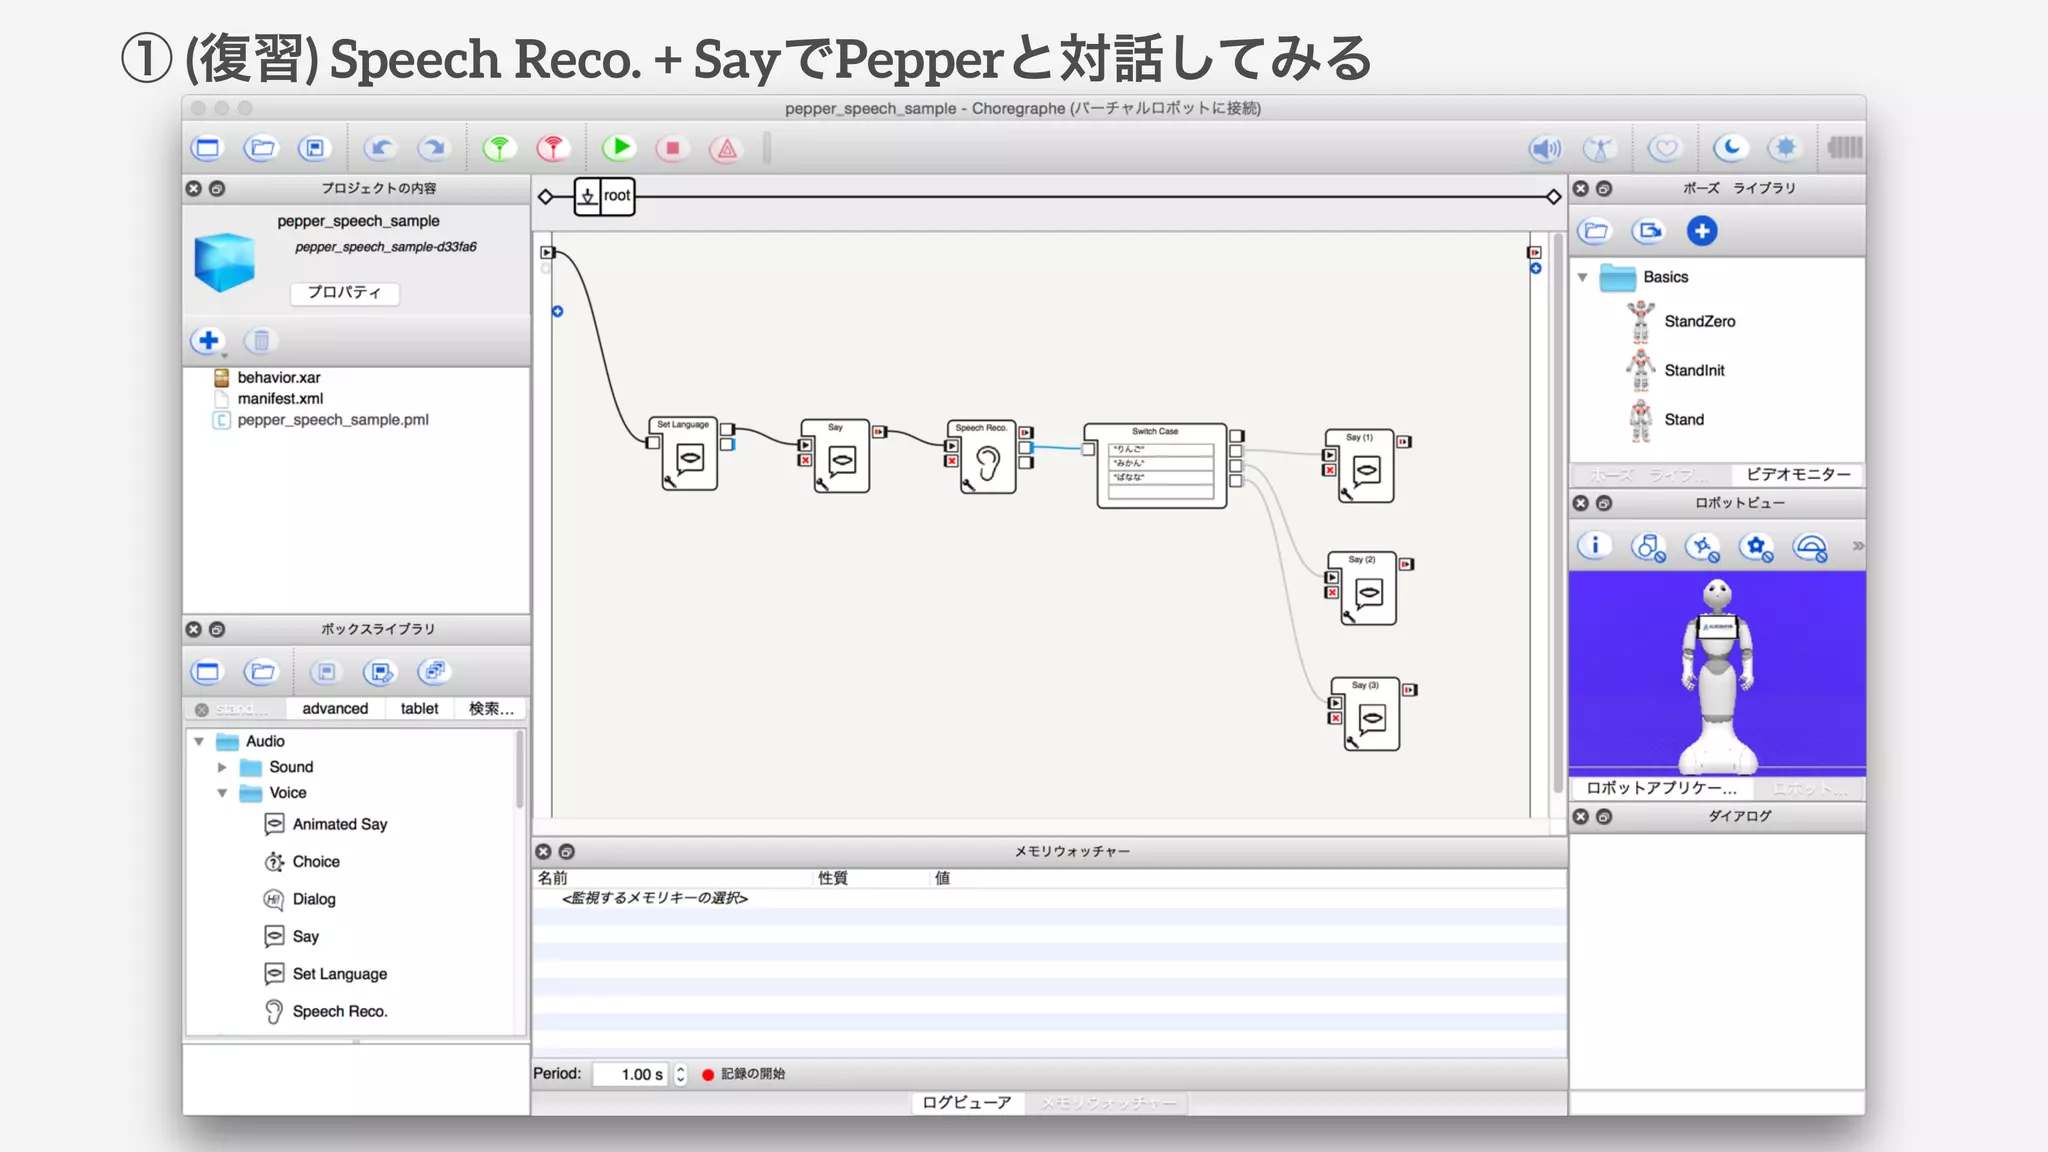This screenshot has width=2048, height=1152.
Task: Open the ロボットアプリケー... tab
Action: [x=1661, y=788]
